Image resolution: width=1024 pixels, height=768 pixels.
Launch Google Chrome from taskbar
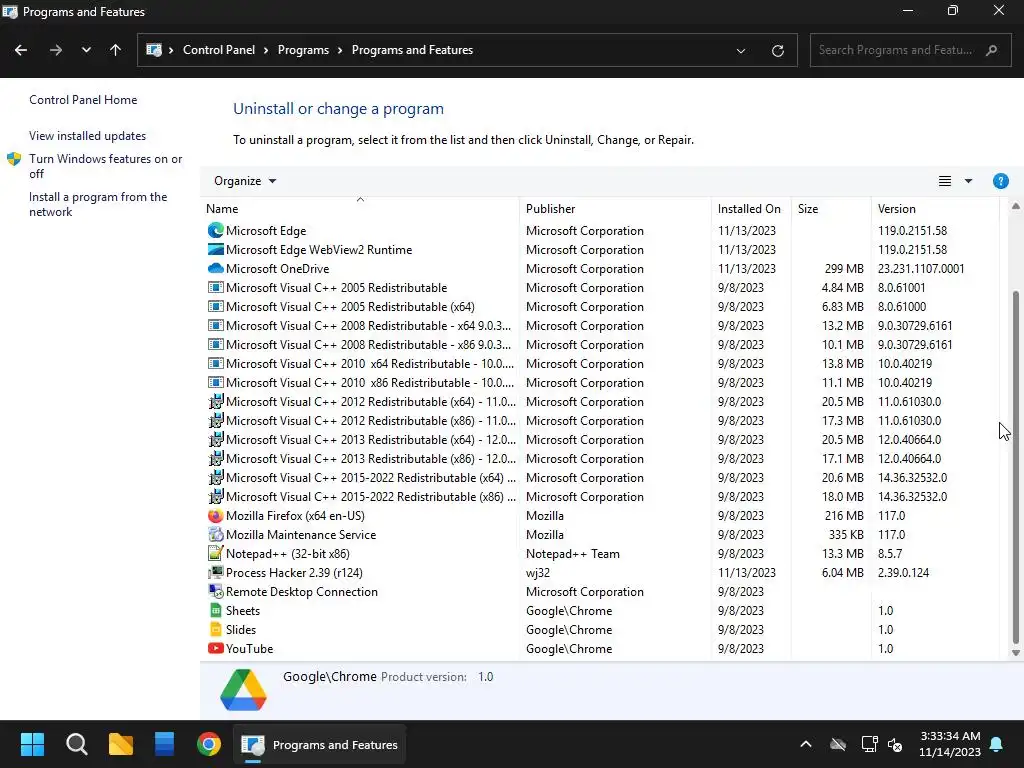pyautogui.click(x=209, y=744)
